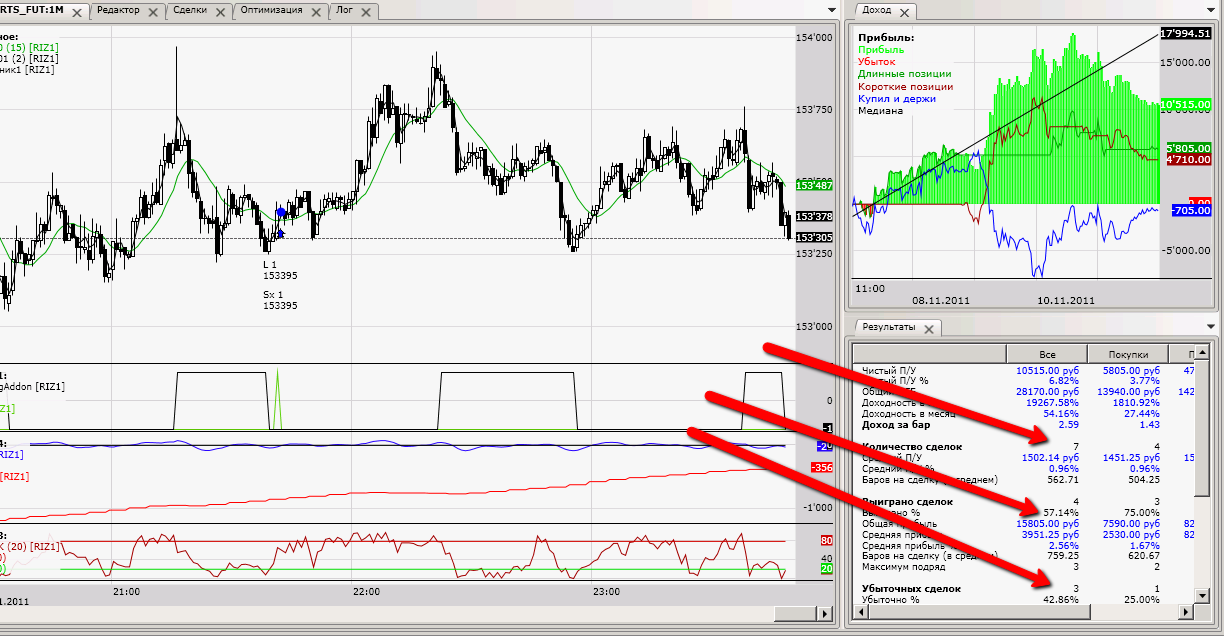Click the blue trade entry marker on chart
Viewport: 1224px width, 636px height.
click(282, 213)
